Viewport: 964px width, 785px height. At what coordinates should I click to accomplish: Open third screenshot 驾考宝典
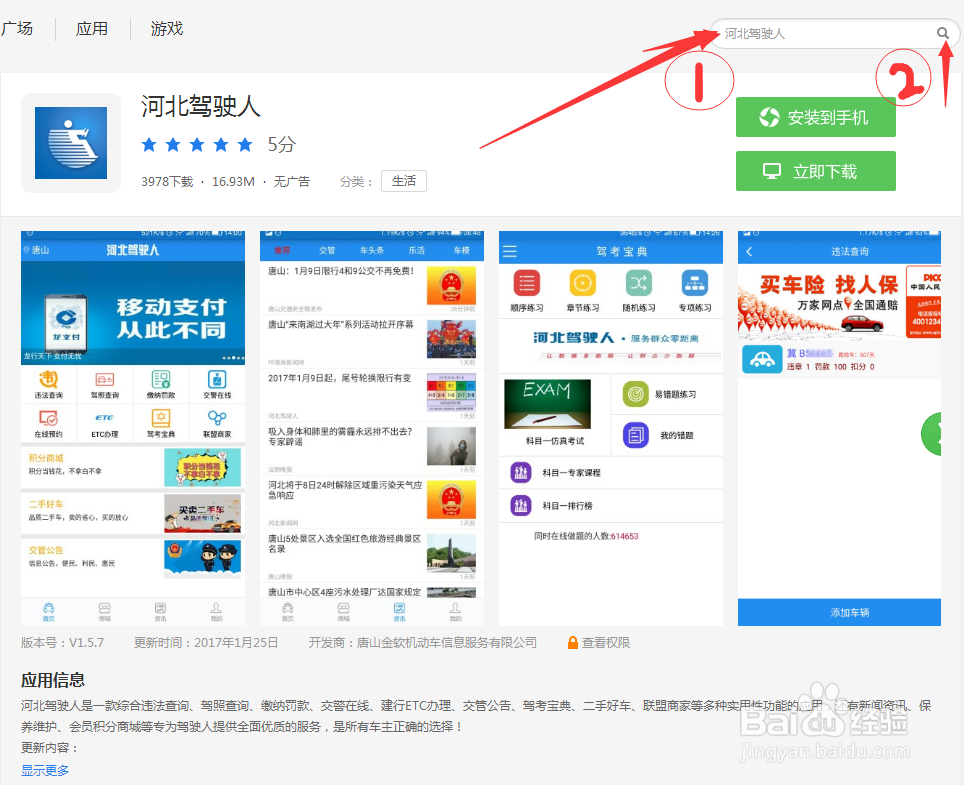[x=610, y=428]
